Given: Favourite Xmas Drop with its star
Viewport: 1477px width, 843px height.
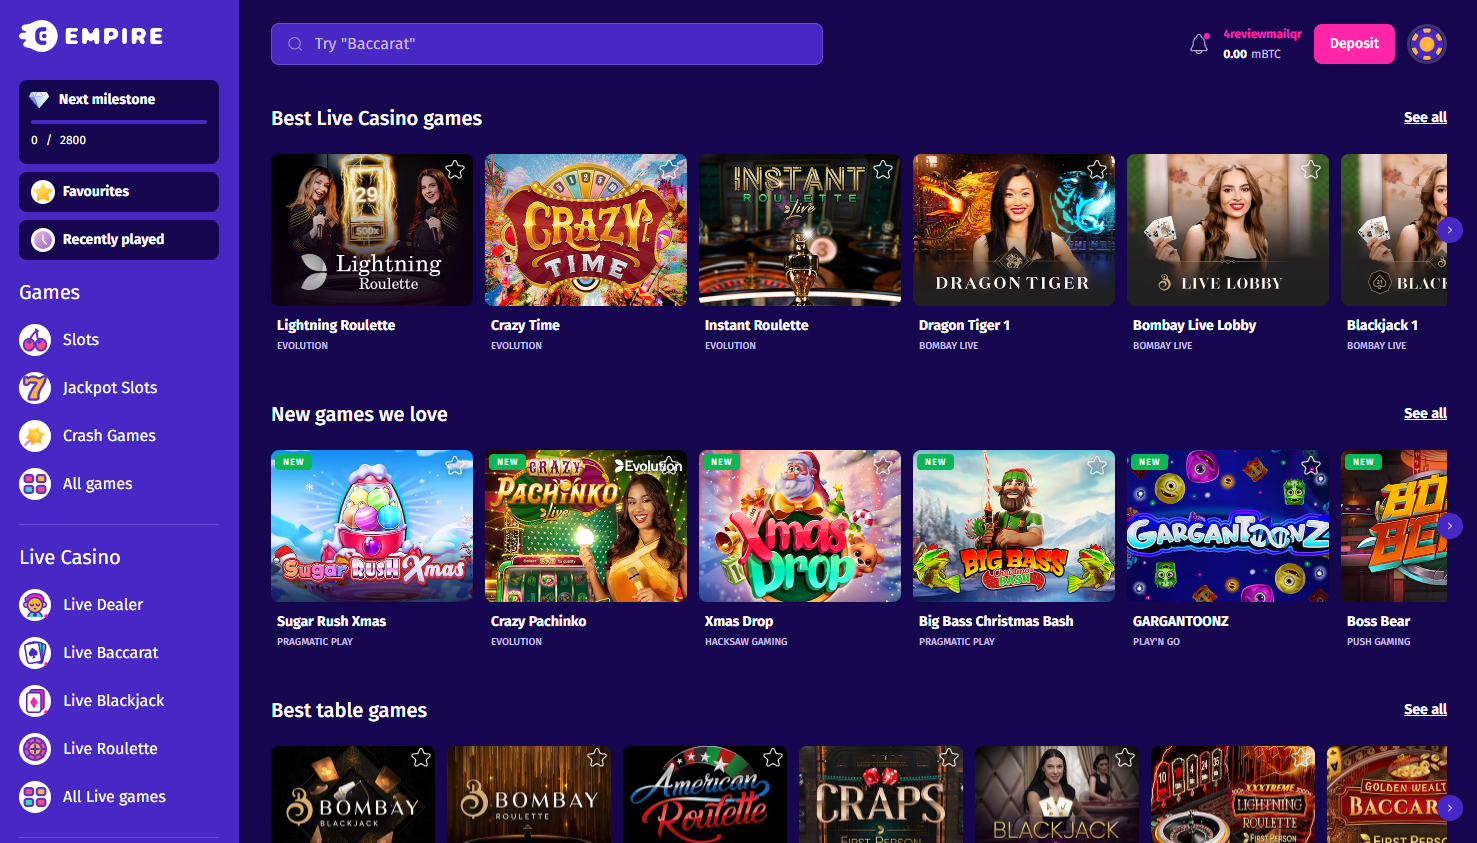Looking at the screenshot, I should click(883, 466).
